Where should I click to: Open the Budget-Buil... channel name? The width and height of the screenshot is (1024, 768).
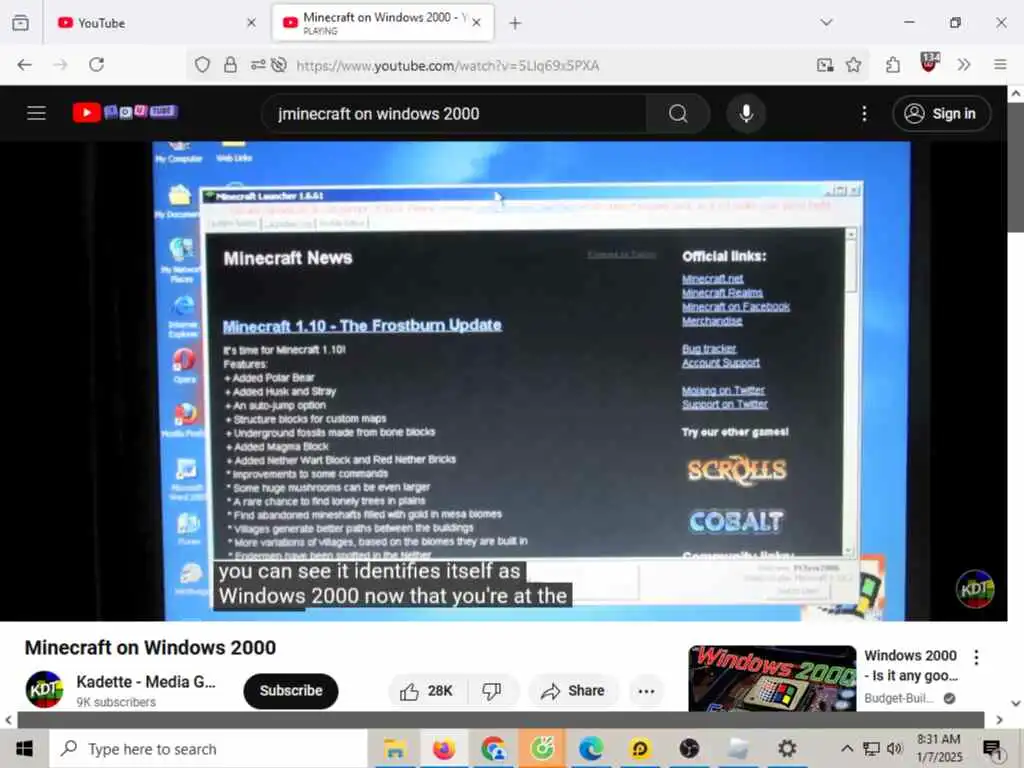[x=899, y=699]
